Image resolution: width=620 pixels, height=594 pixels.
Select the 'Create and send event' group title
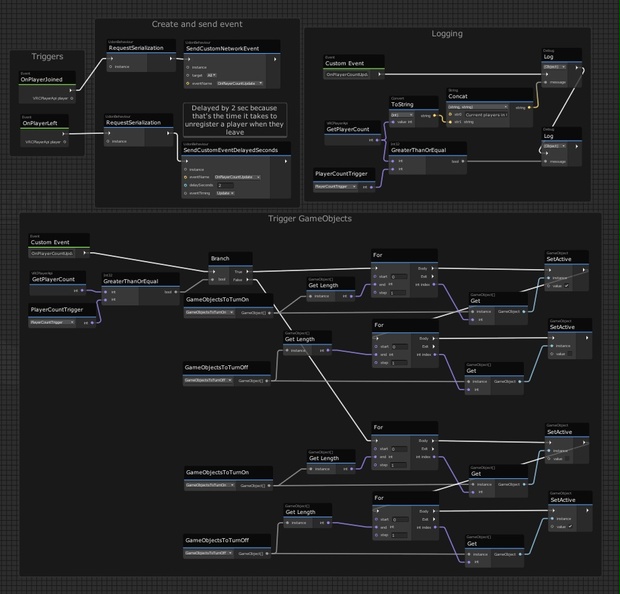[197, 24]
